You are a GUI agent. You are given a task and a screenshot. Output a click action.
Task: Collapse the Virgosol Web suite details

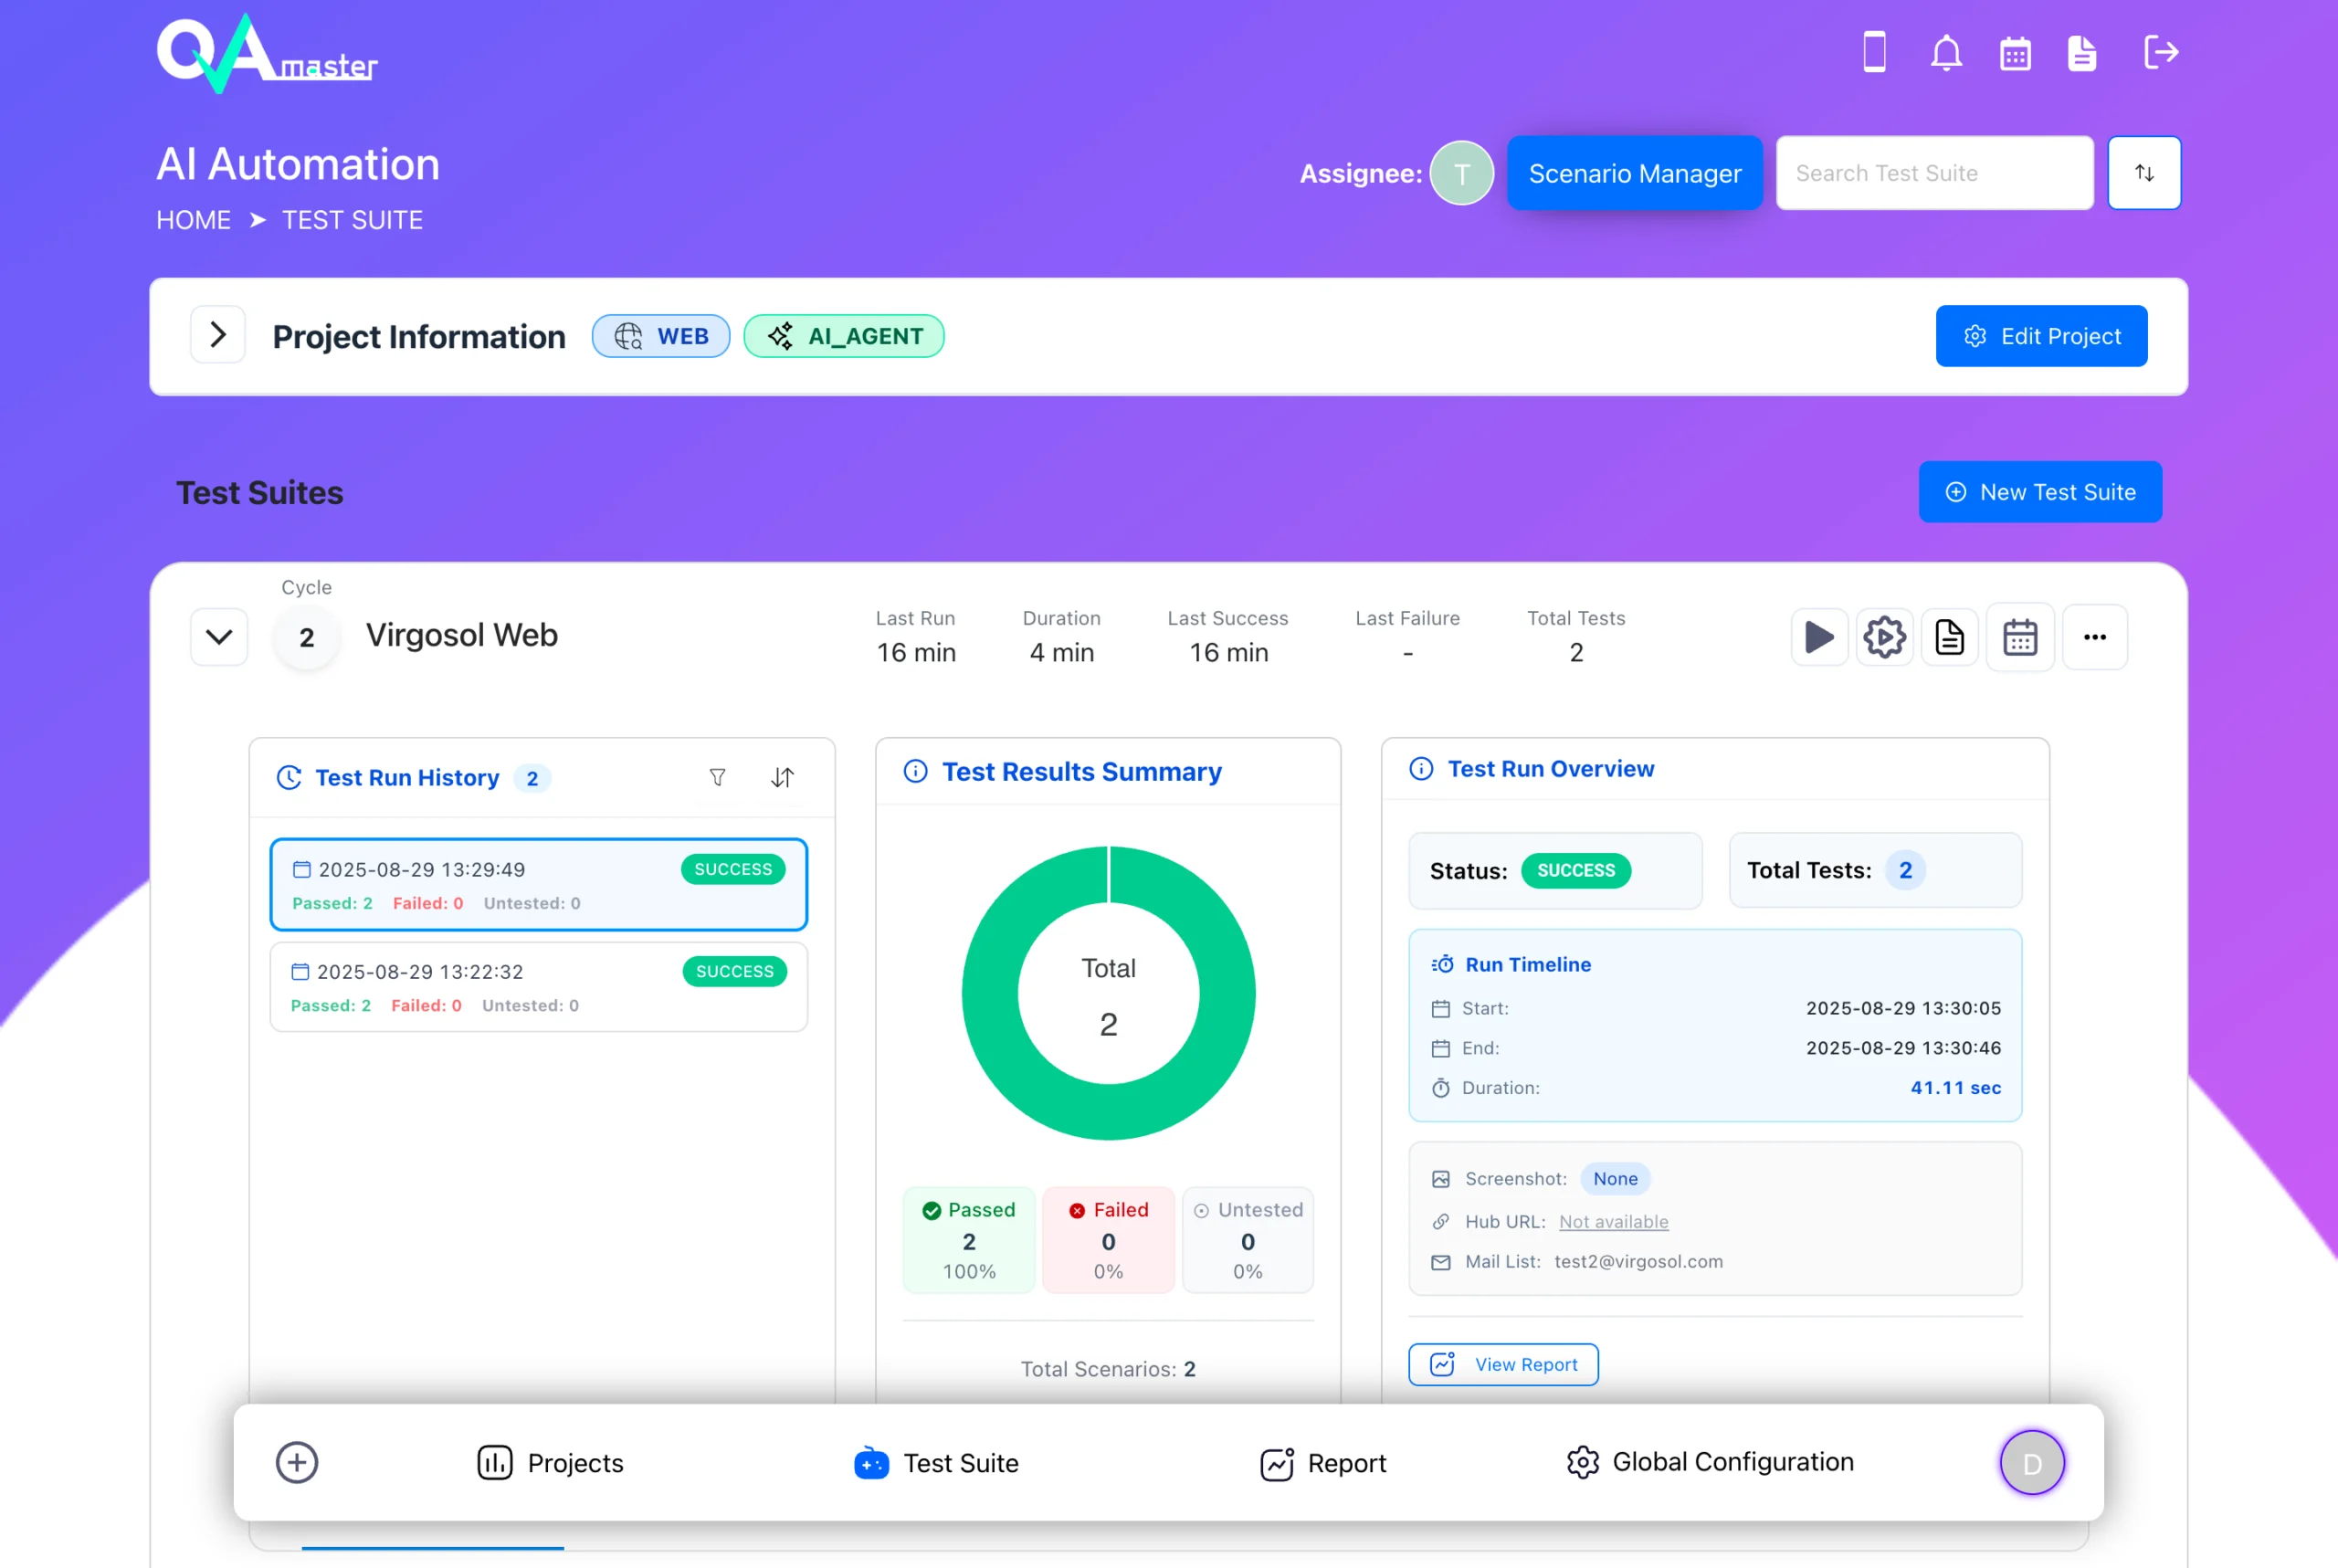click(219, 637)
